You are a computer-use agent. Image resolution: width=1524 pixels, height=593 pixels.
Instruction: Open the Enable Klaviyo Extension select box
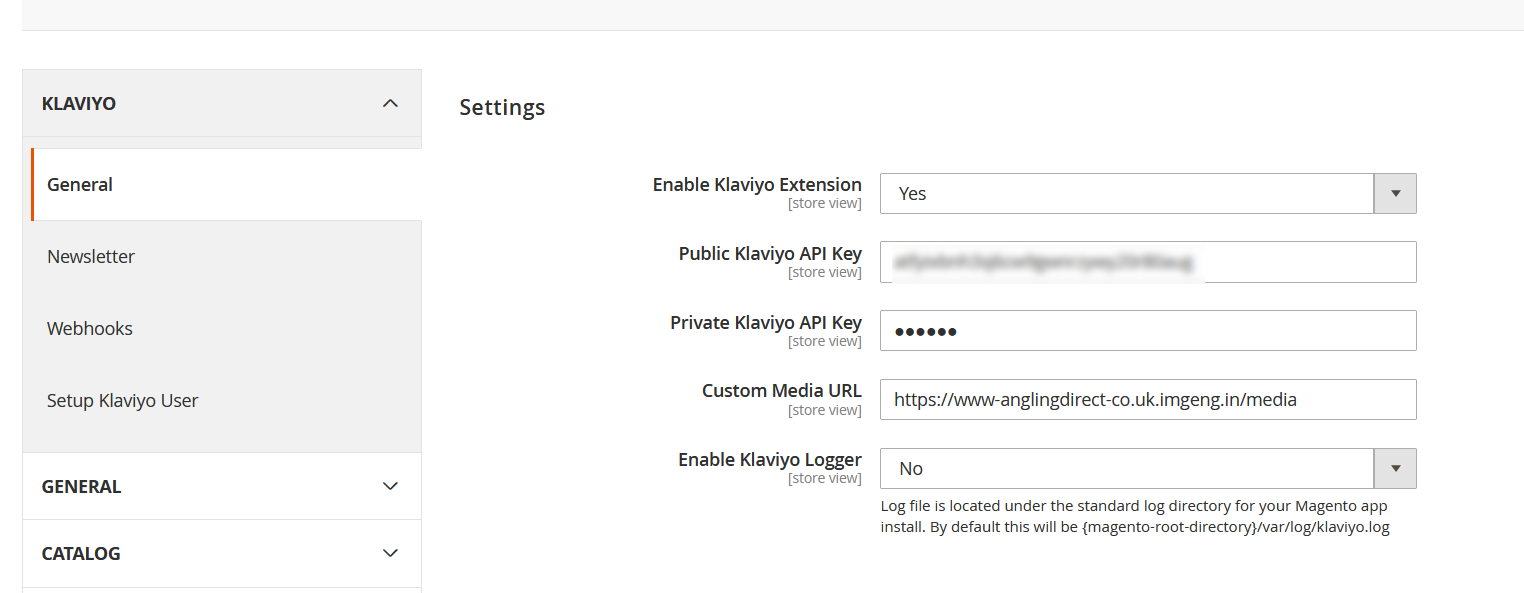tap(1148, 193)
